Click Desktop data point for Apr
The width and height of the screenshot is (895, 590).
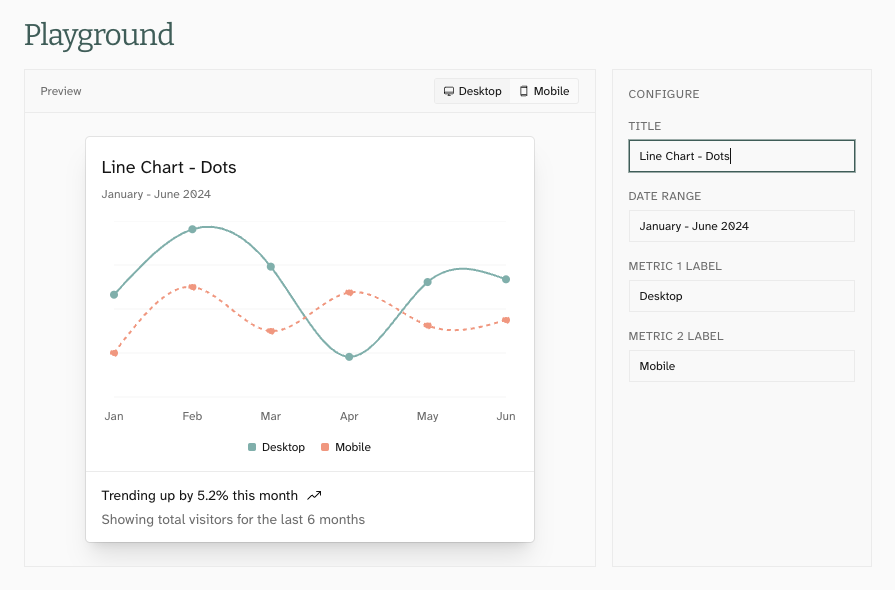[349, 357]
